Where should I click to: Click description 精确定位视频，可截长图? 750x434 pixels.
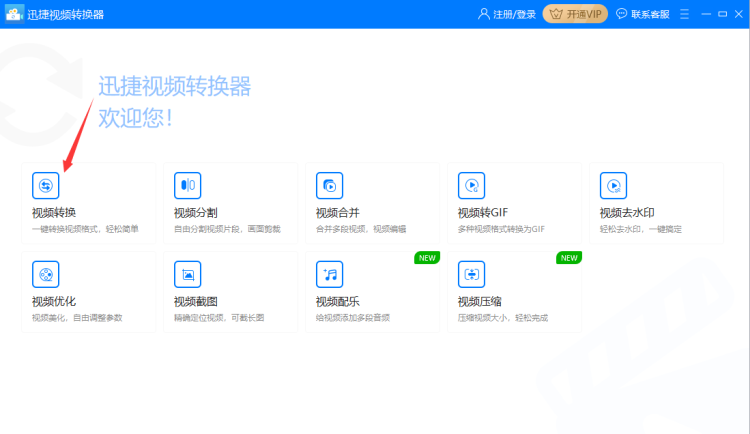[219, 318]
